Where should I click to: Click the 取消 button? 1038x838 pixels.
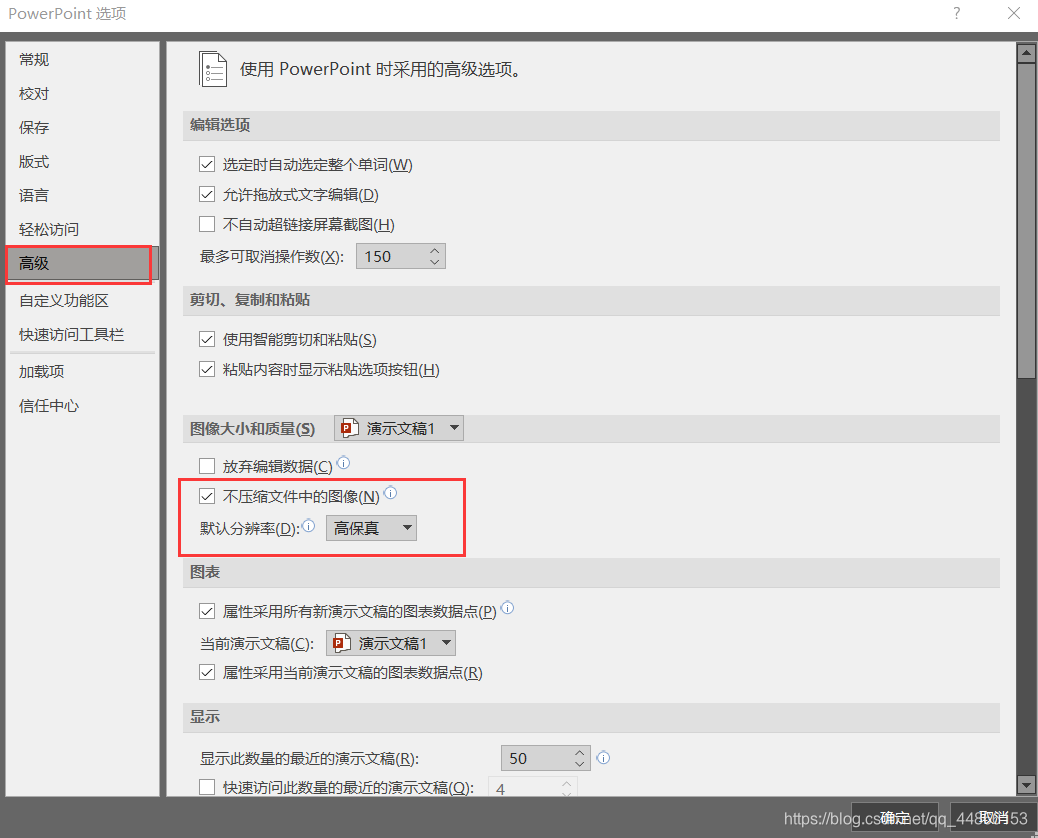point(993,818)
